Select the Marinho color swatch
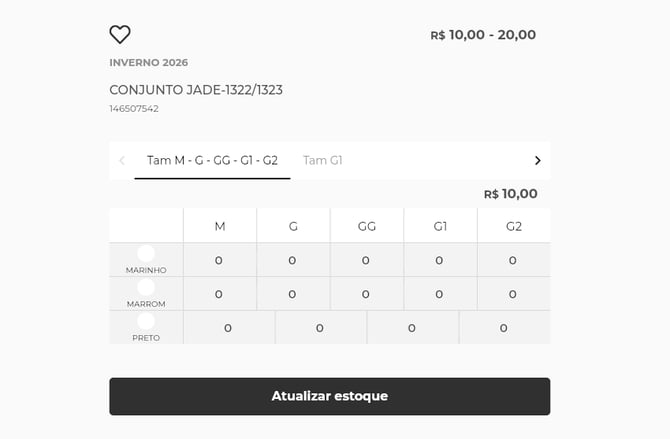Viewport: 670px width, 439px height. click(x=146, y=254)
